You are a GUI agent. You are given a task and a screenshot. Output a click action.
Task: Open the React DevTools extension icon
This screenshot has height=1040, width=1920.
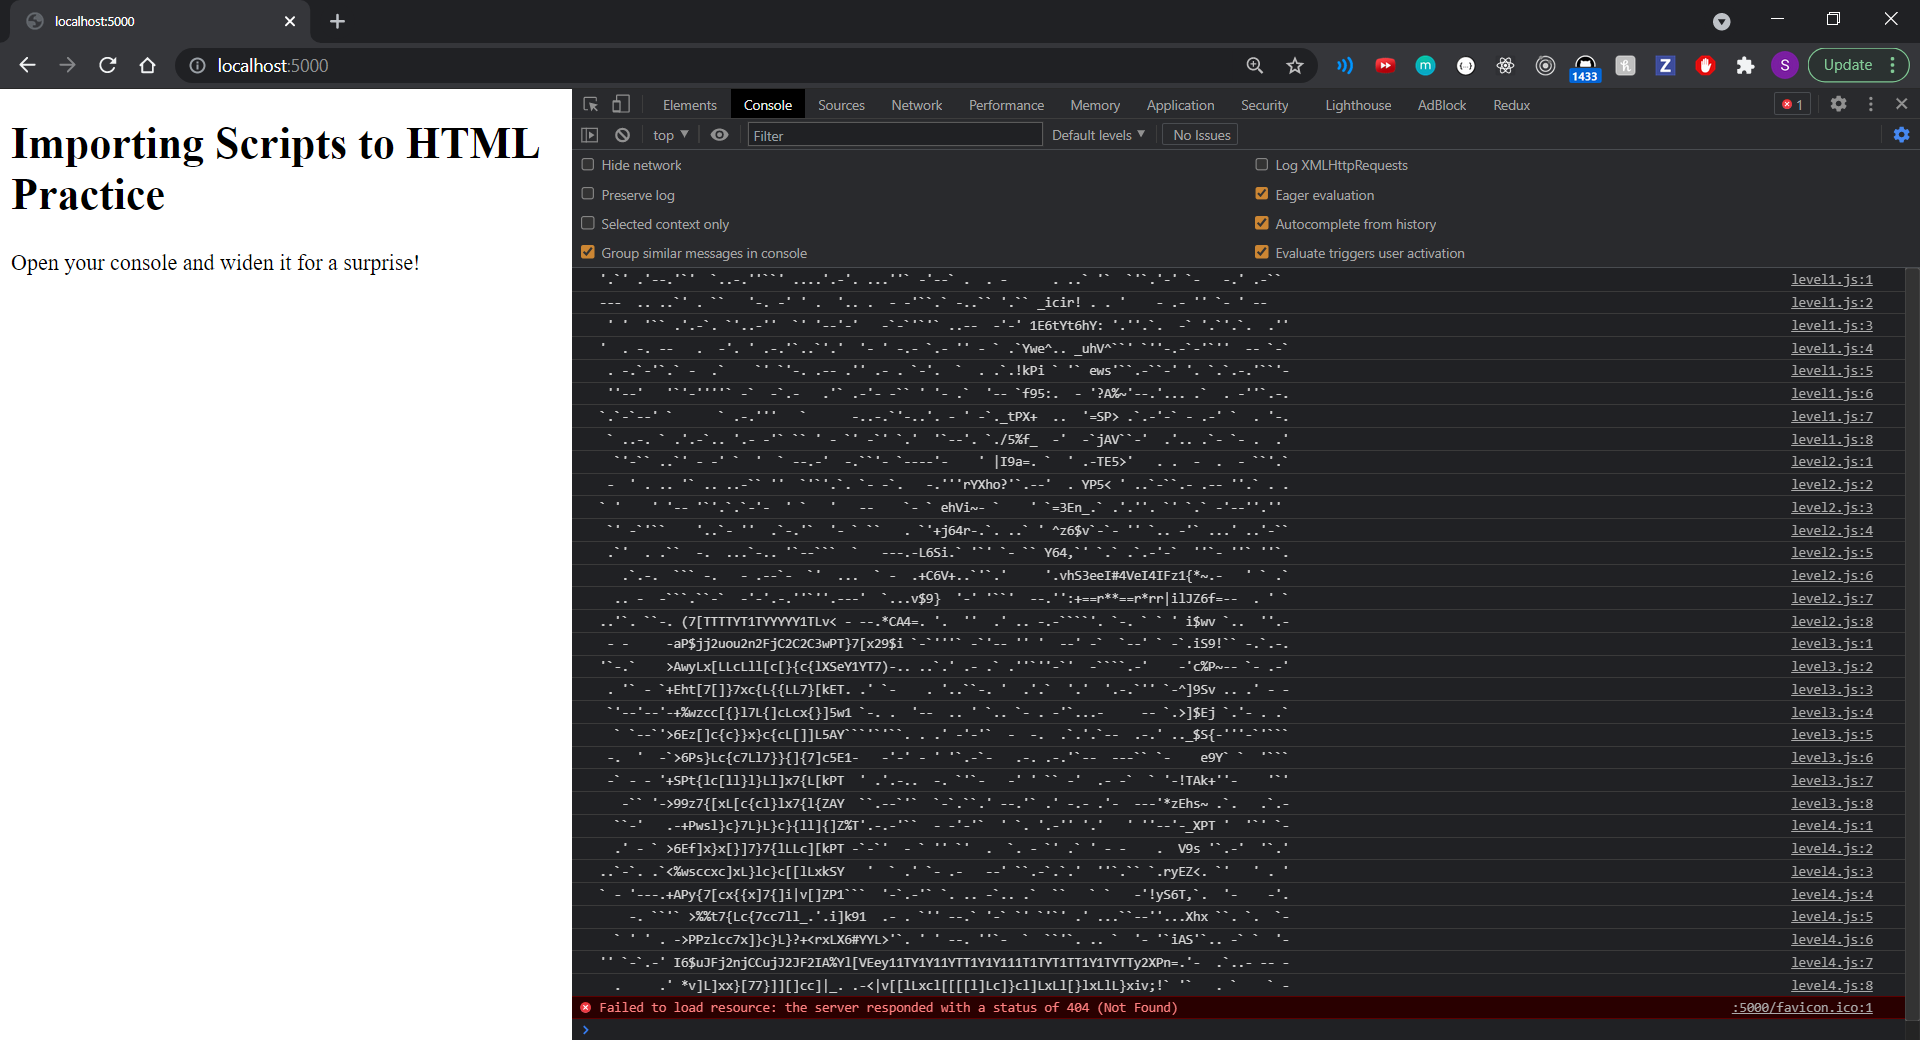1505,66
